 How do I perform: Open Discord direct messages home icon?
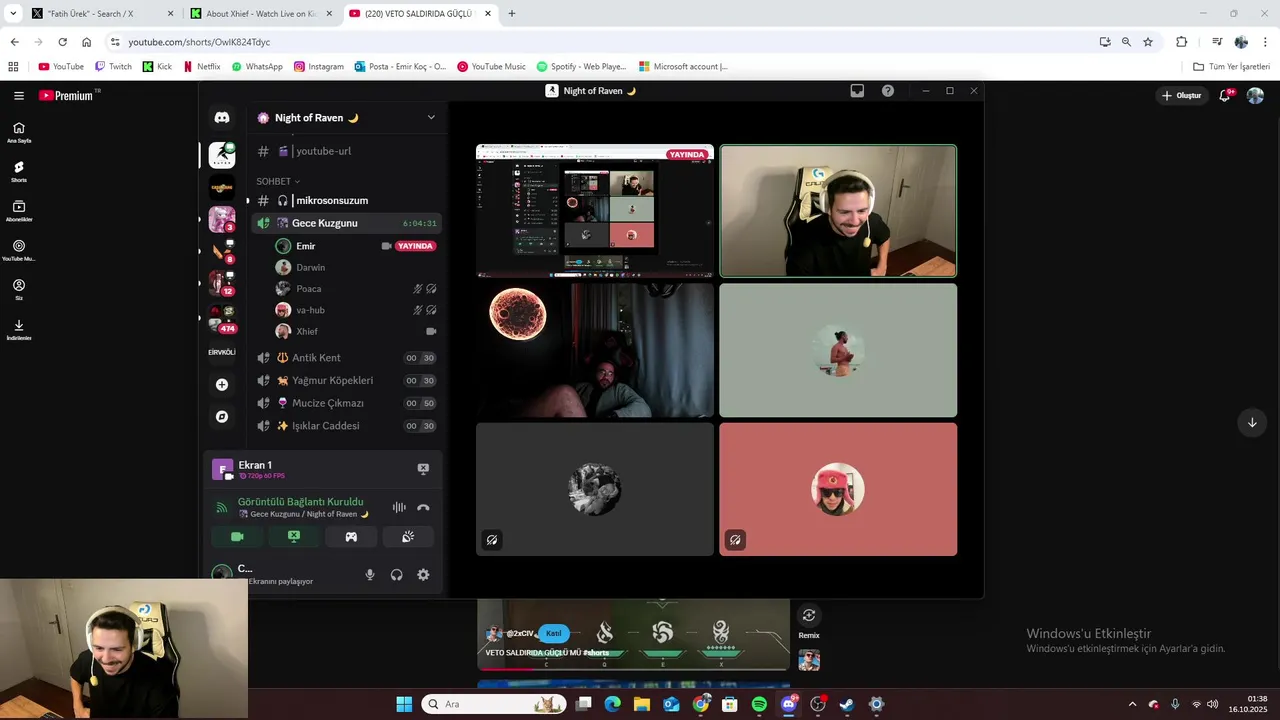(222, 117)
